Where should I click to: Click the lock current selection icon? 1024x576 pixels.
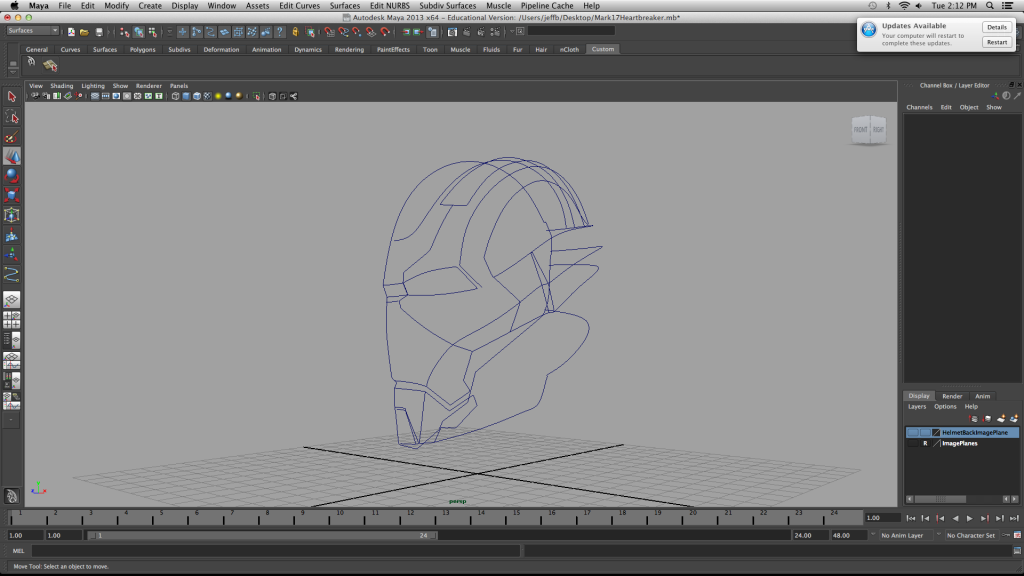(x=295, y=31)
